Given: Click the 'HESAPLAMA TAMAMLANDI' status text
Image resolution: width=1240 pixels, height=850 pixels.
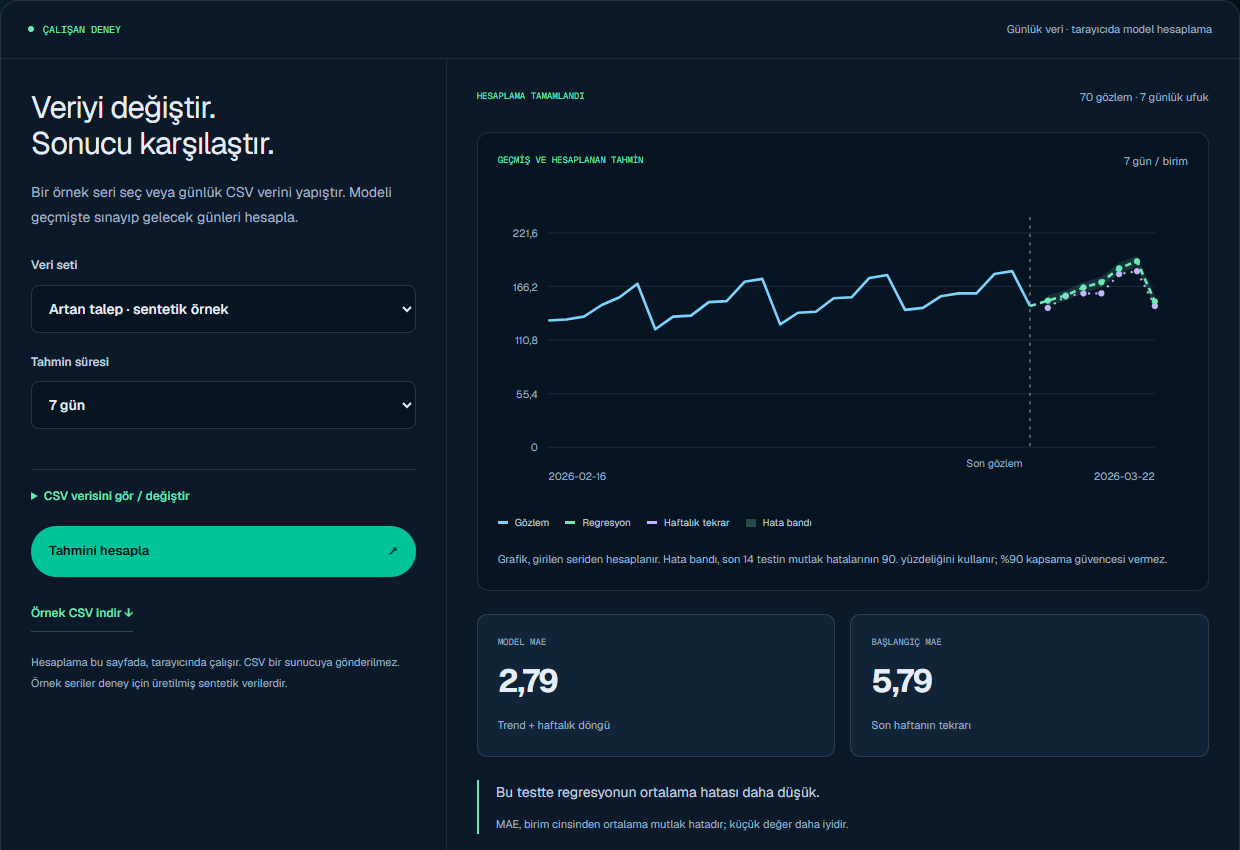Looking at the screenshot, I should pos(531,97).
